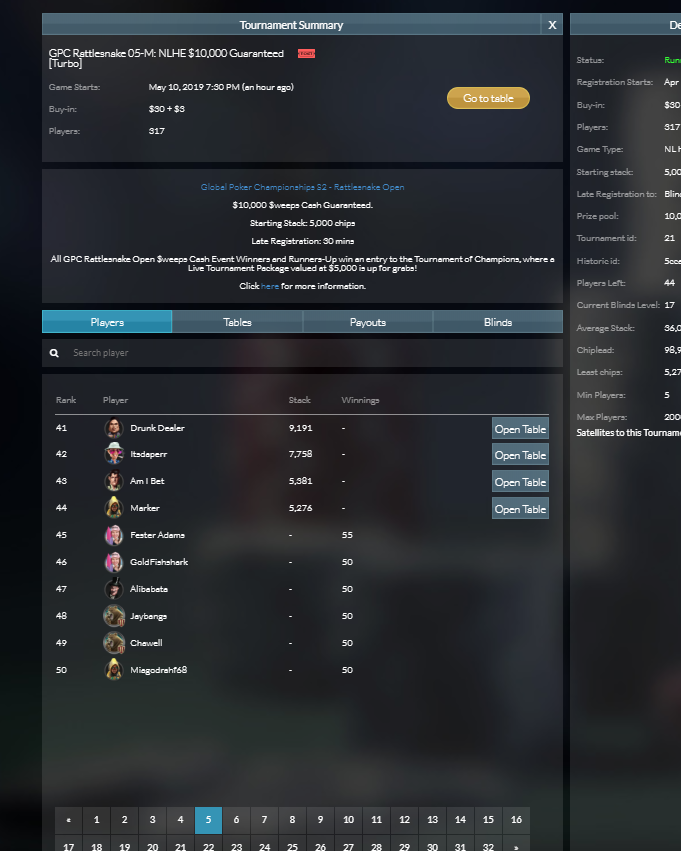This screenshot has height=851, width=681.
Task: Close the Tournament Summary panel
Action: 552,25
